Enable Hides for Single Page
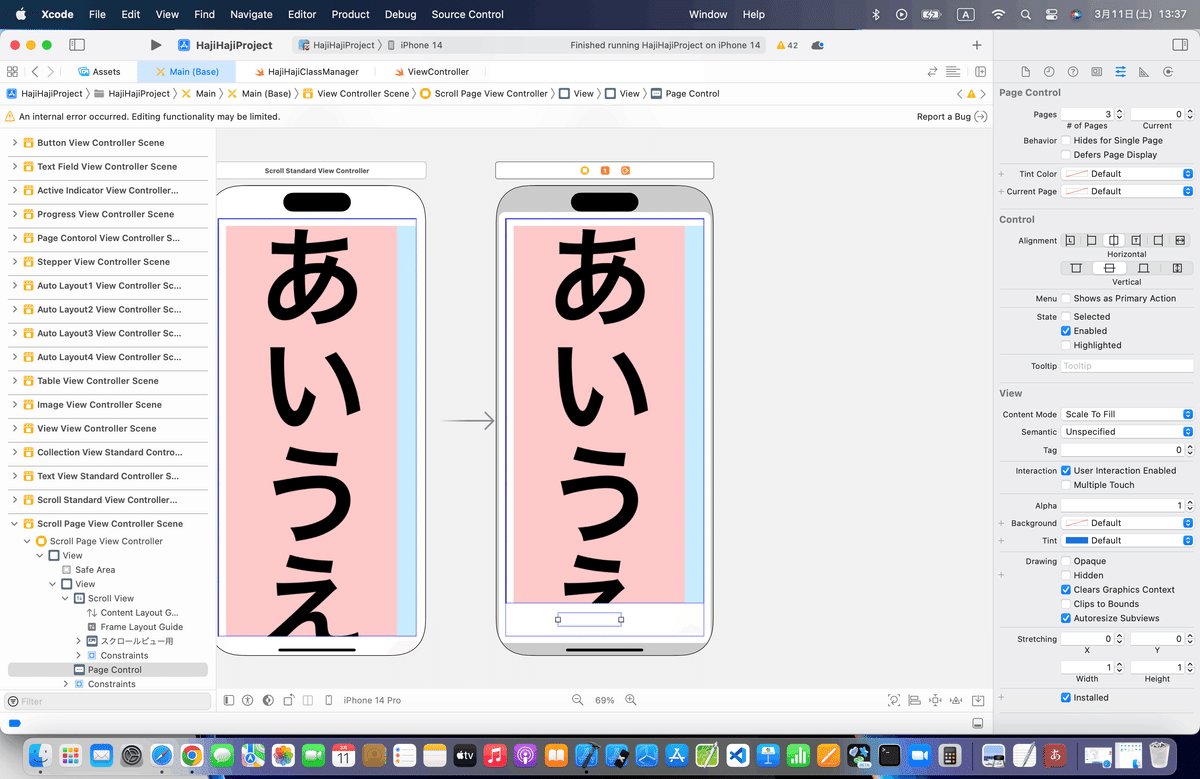The height and width of the screenshot is (779, 1200). coord(1066,140)
